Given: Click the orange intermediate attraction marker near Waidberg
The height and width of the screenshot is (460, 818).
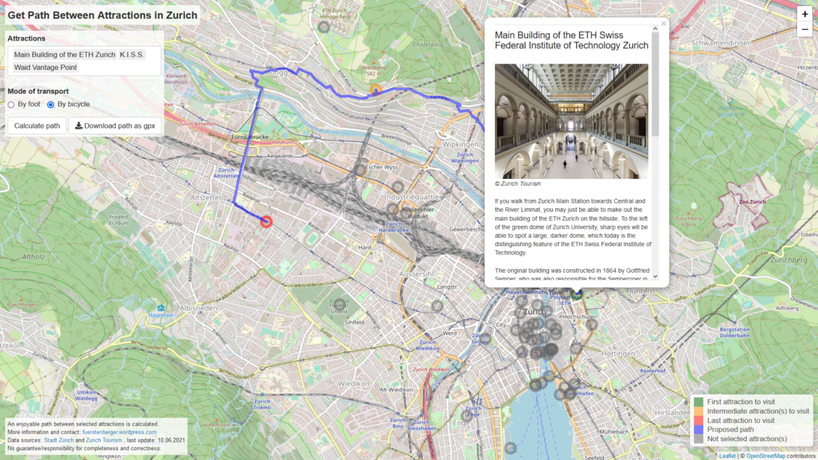Looking at the screenshot, I should pyautogui.click(x=376, y=90).
